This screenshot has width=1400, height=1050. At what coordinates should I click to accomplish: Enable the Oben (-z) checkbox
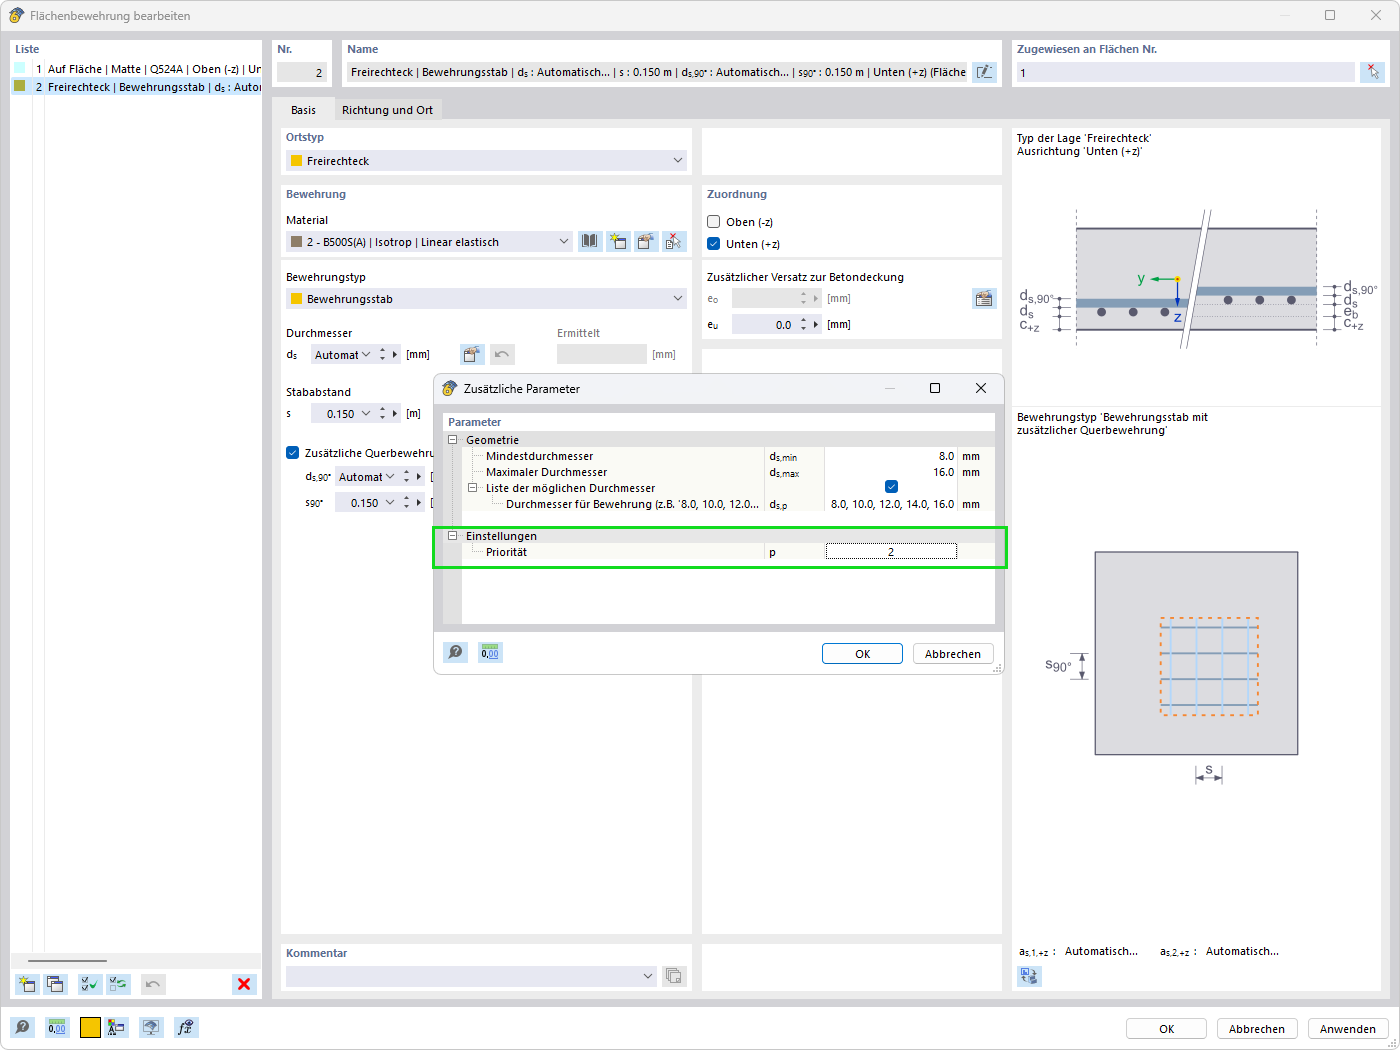tap(714, 221)
